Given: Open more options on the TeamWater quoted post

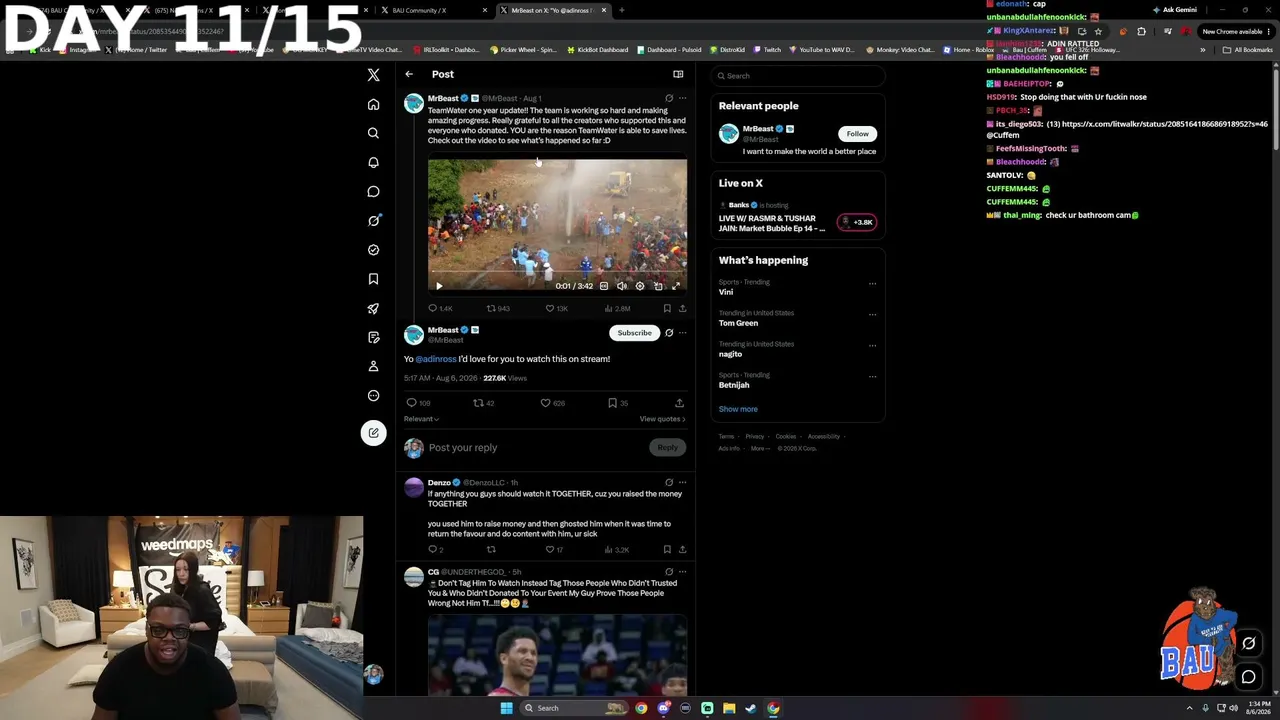Looking at the screenshot, I should [x=683, y=98].
